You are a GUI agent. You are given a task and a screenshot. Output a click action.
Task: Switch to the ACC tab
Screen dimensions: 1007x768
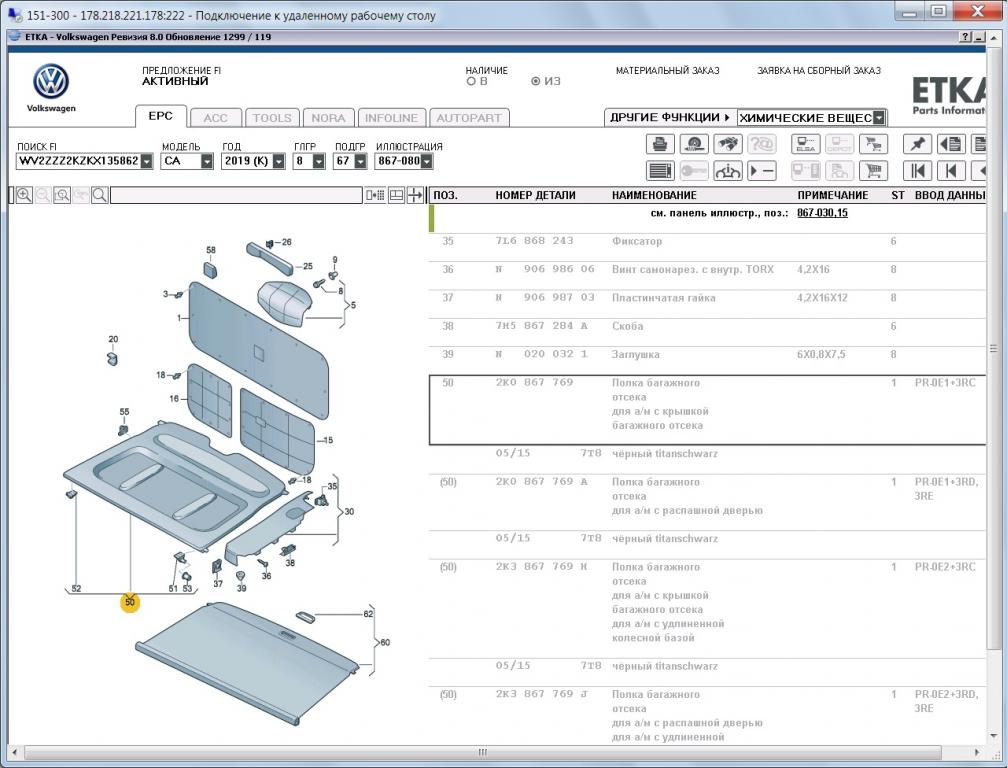(x=216, y=118)
